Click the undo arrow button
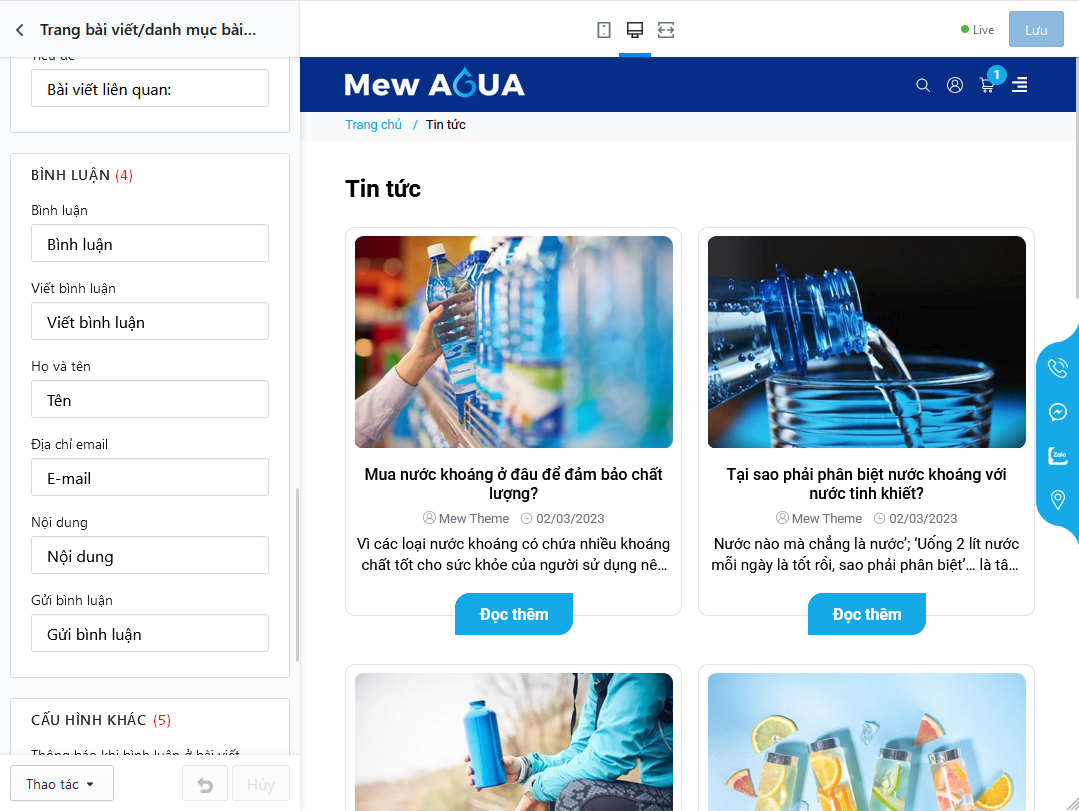Screen dimensions: 1079x811 (x=205, y=783)
